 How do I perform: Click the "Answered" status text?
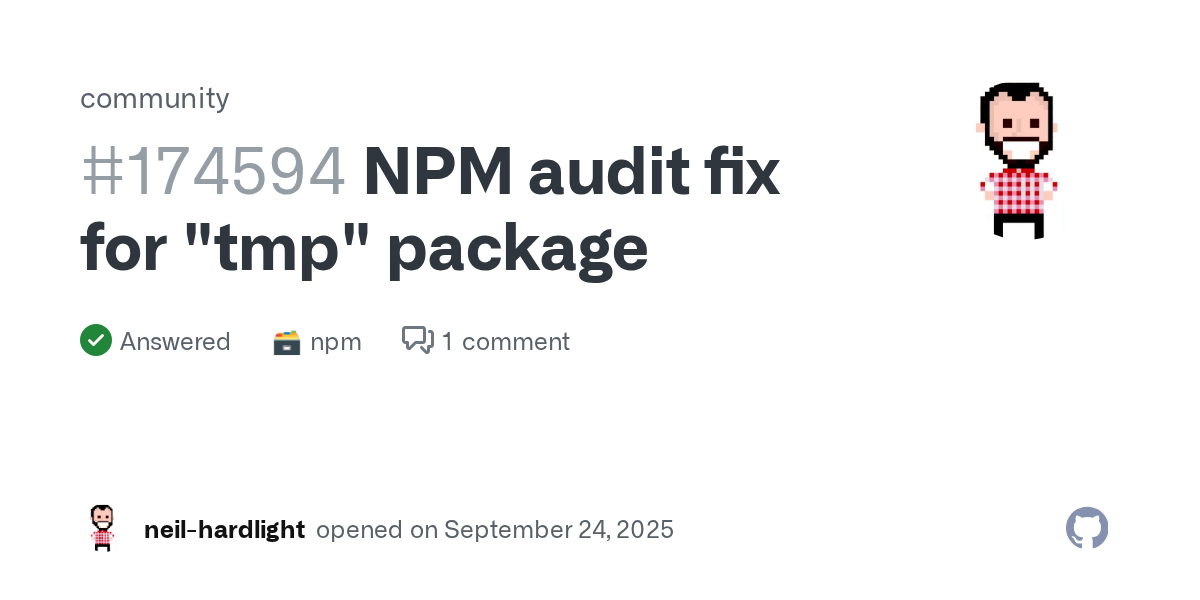coord(175,342)
